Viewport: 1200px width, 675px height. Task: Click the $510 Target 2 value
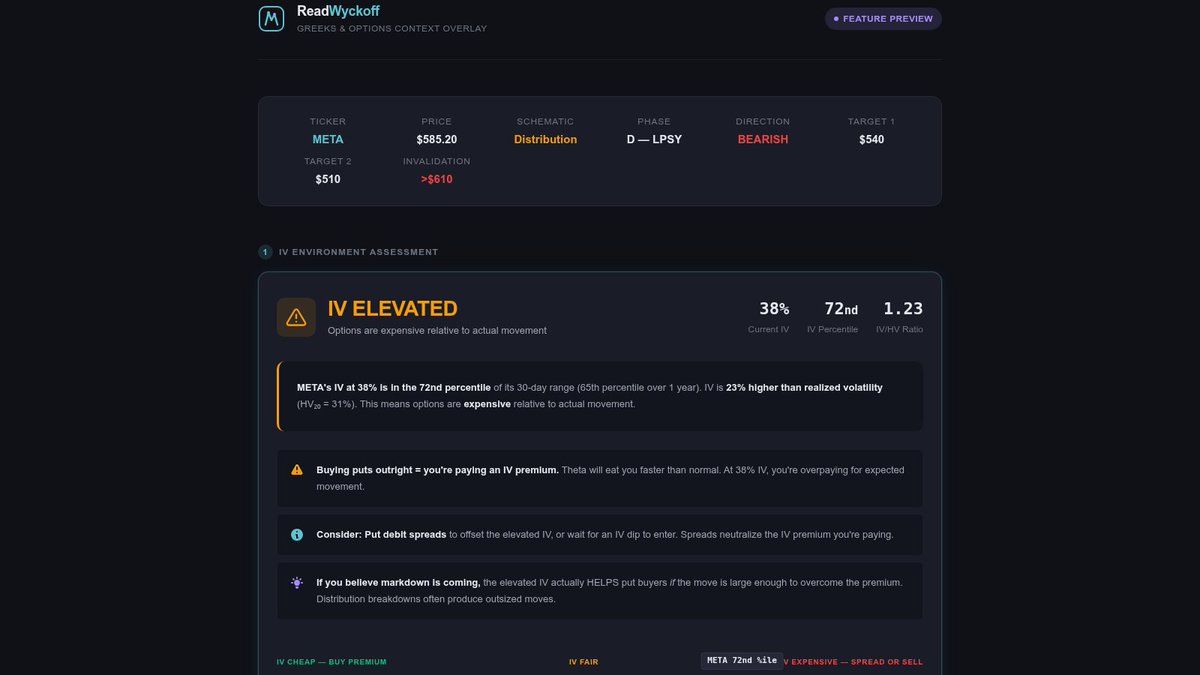click(328, 180)
